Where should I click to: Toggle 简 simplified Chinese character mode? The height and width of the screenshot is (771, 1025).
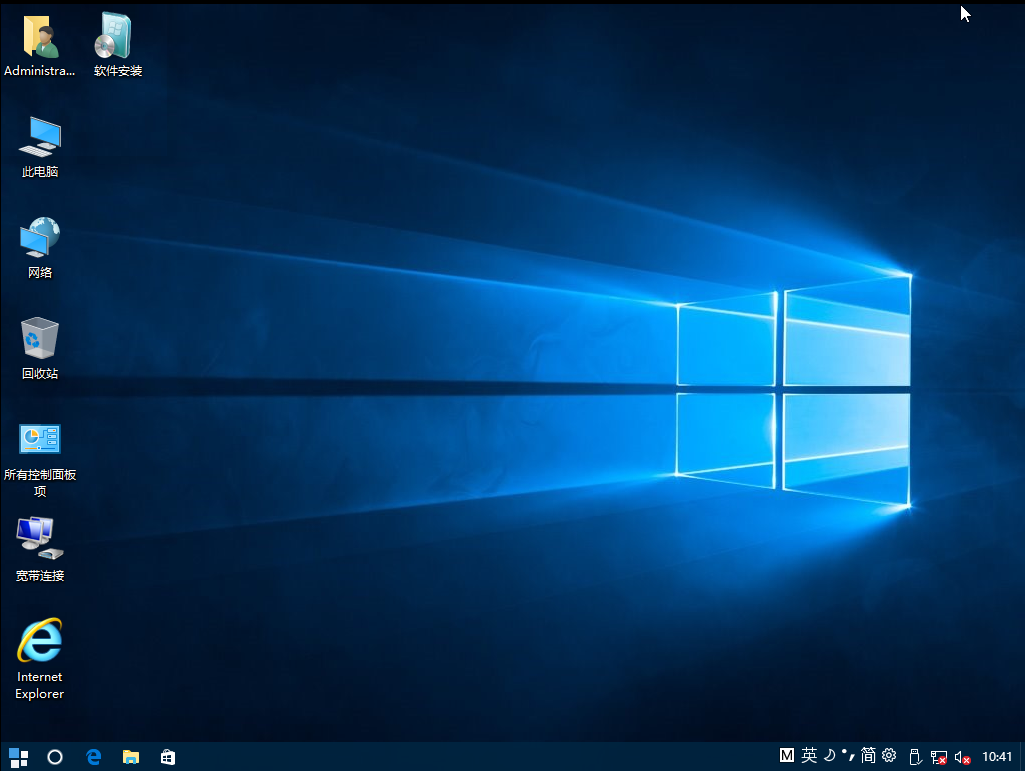(x=868, y=756)
